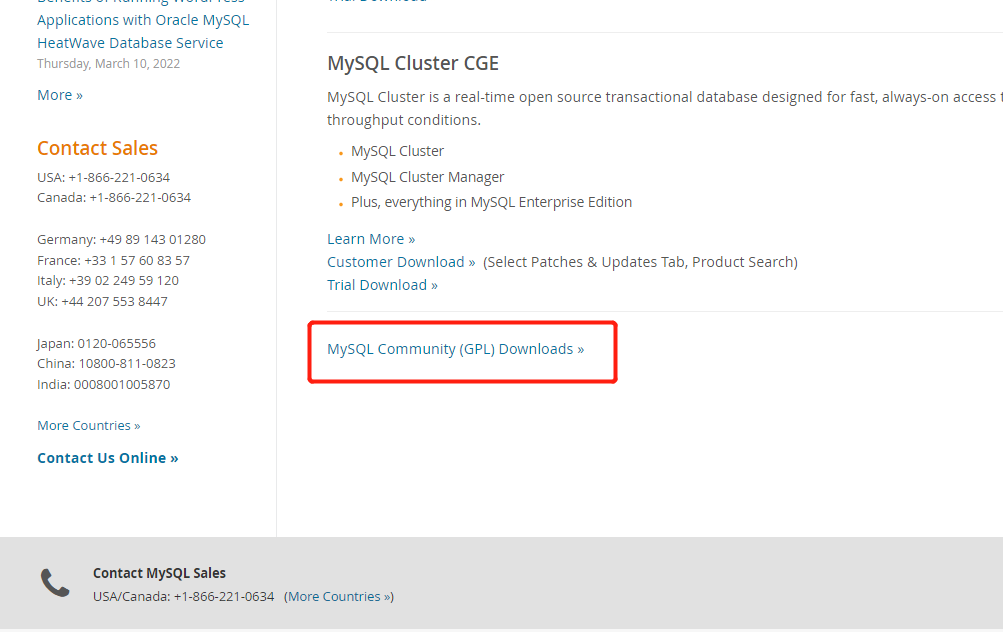The image size is (1003, 632).
Task: Click the Trial Download link under Cluster CGE
Action: click(383, 285)
